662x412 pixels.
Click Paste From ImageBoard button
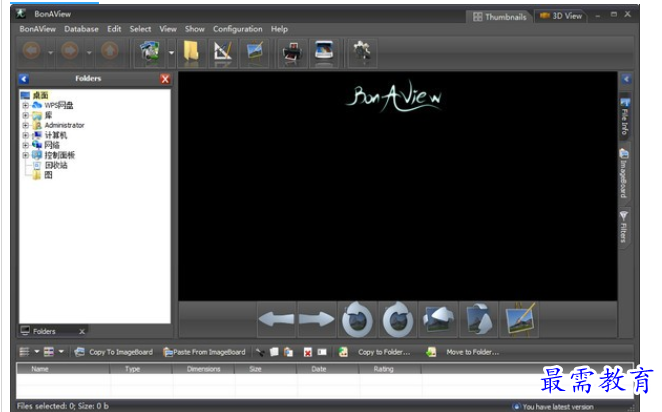tap(204, 352)
